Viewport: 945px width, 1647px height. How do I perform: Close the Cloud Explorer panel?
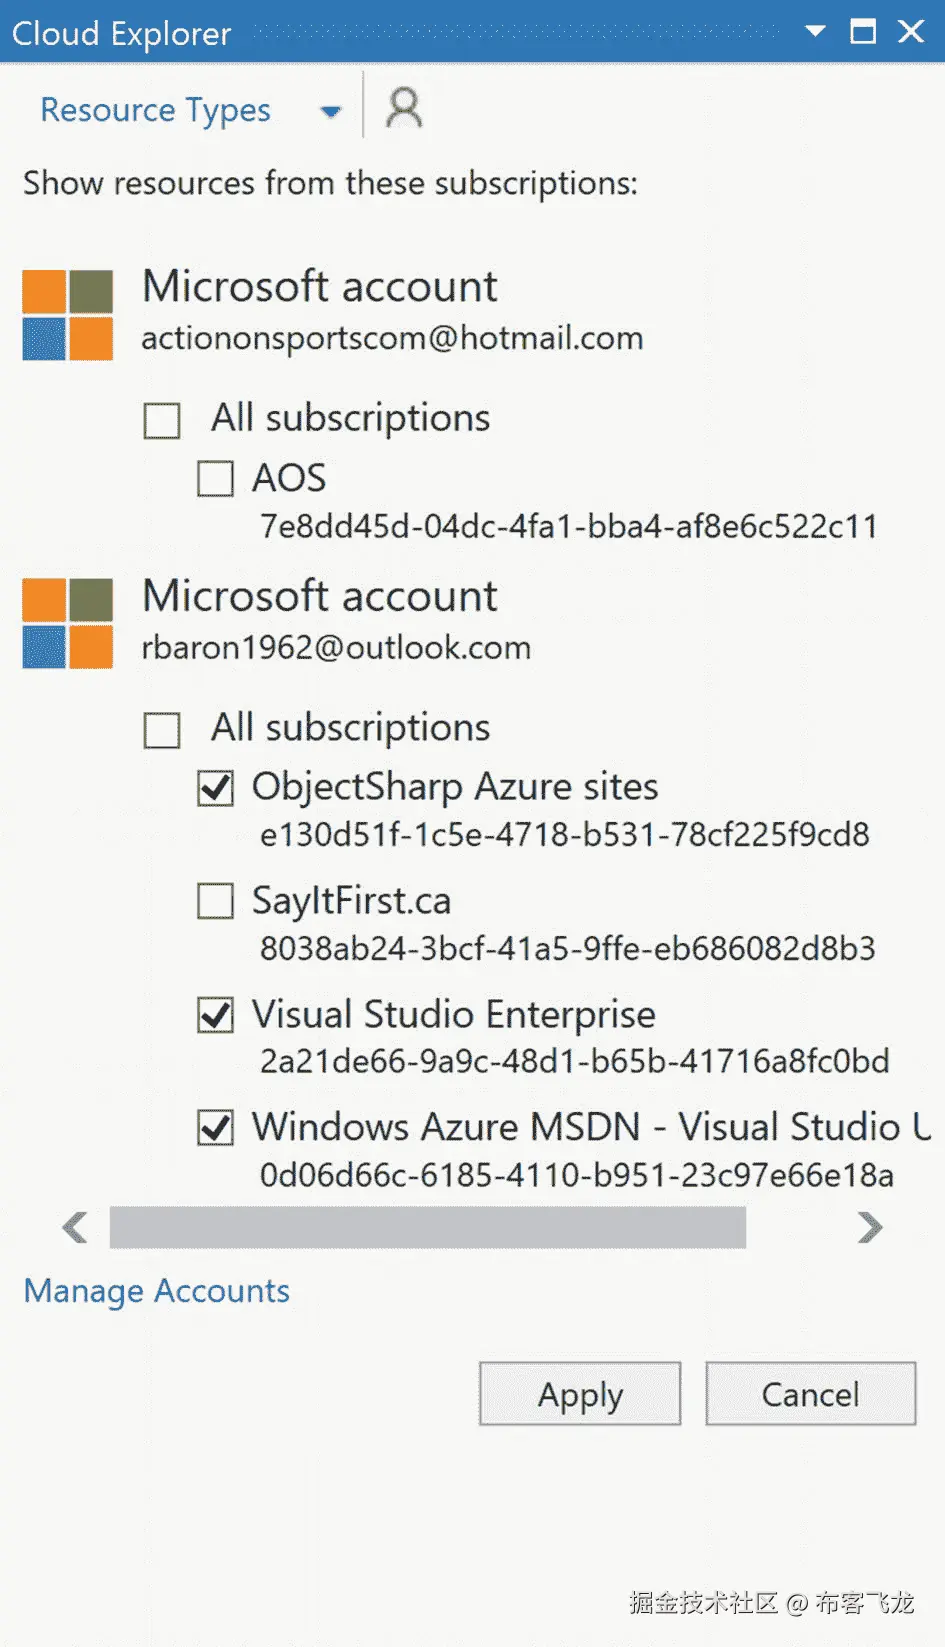911,31
